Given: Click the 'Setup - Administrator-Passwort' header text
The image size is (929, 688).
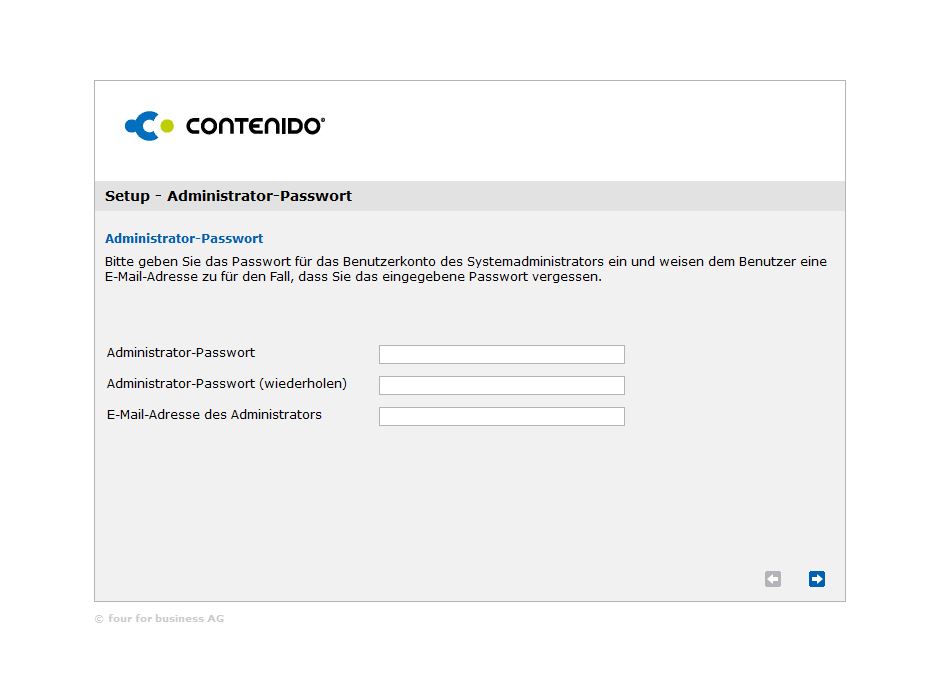Looking at the screenshot, I should click(228, 196).
